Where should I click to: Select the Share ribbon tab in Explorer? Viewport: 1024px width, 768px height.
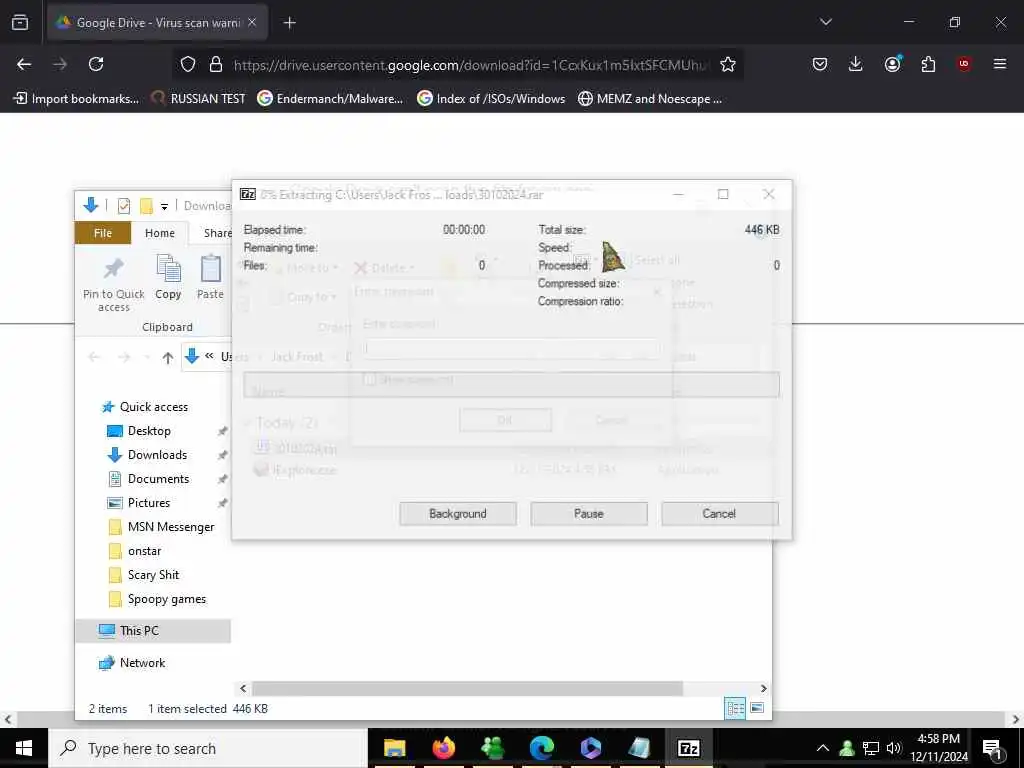click(217, 233)
